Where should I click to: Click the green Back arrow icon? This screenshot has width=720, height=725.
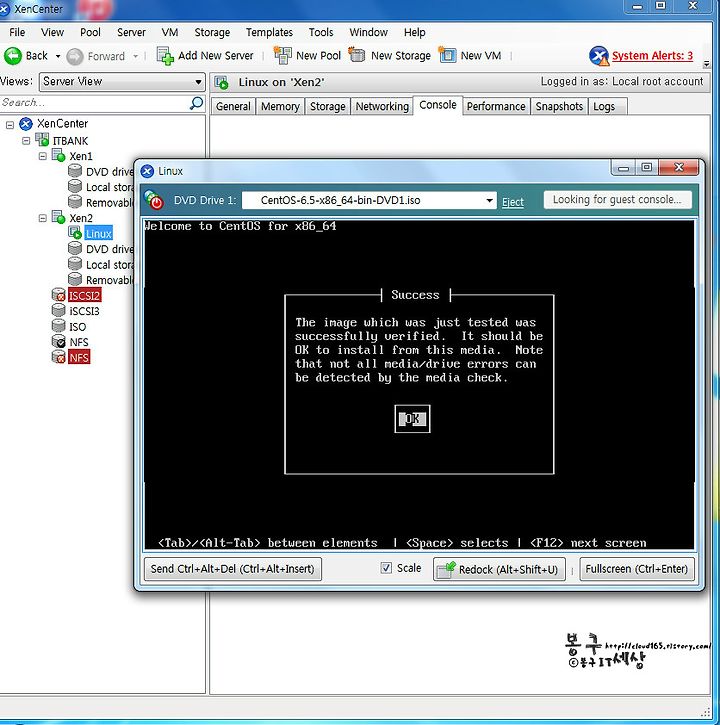point(12,56)
